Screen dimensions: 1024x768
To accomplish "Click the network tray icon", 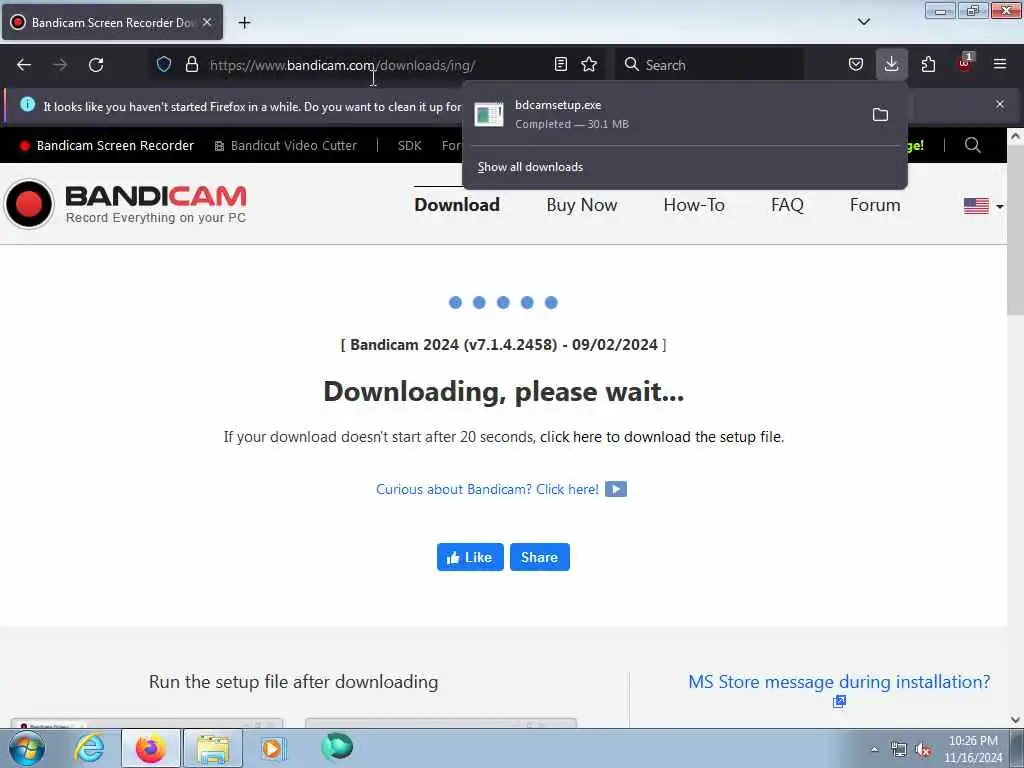I will click(x=899, y=750).
